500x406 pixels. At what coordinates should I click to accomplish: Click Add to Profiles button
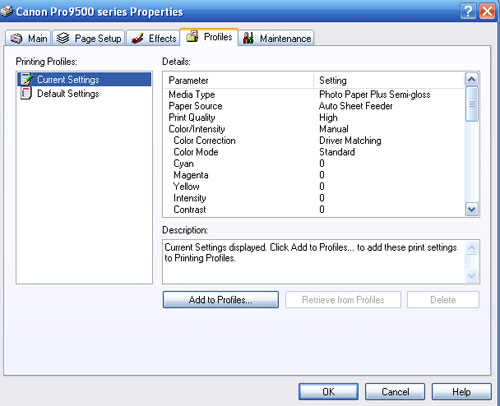point(221,300)
